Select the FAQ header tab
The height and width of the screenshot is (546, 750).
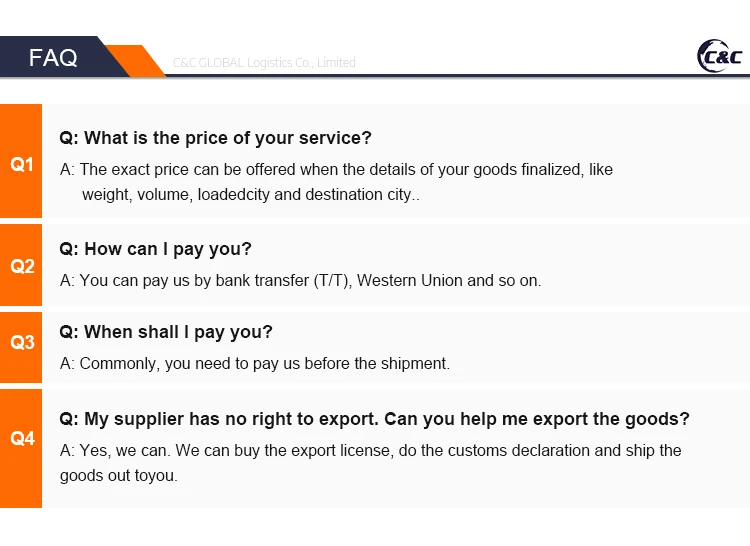(x=53, y=58)
